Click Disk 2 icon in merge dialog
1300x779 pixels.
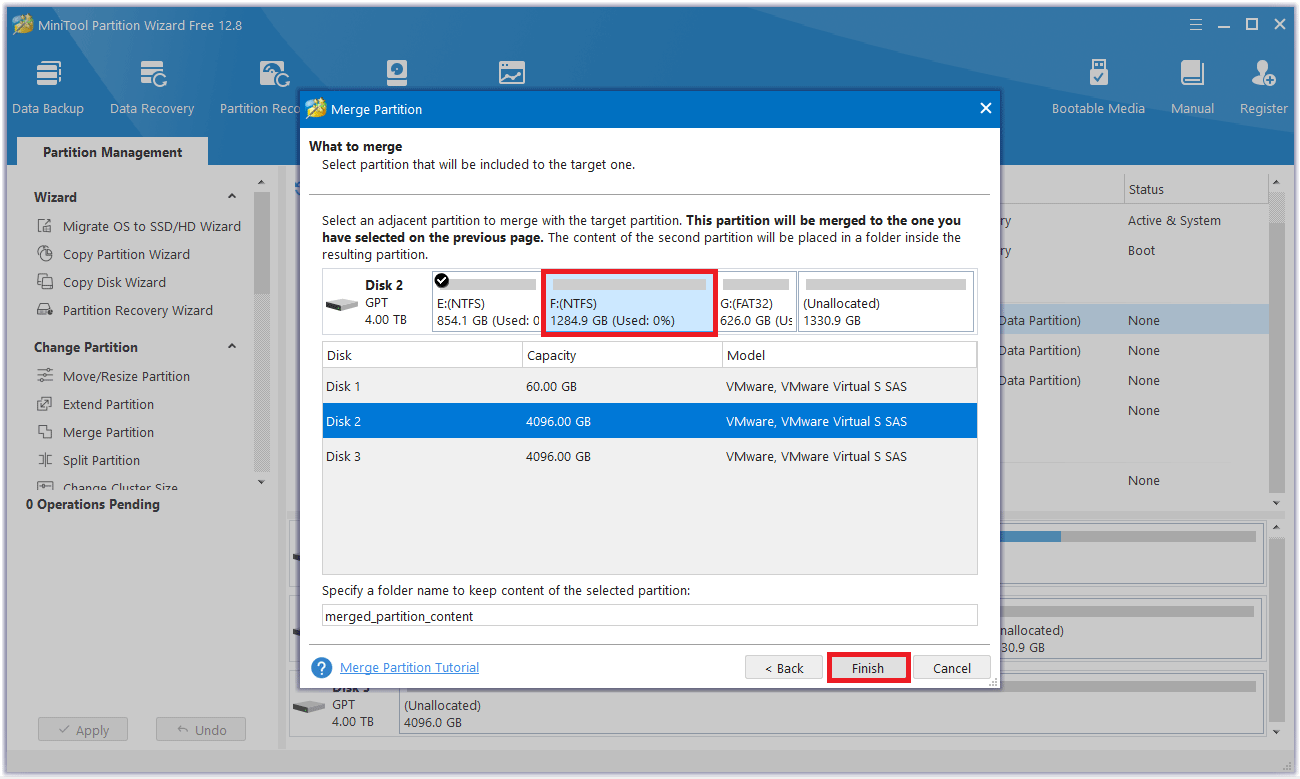pos(342,303)
